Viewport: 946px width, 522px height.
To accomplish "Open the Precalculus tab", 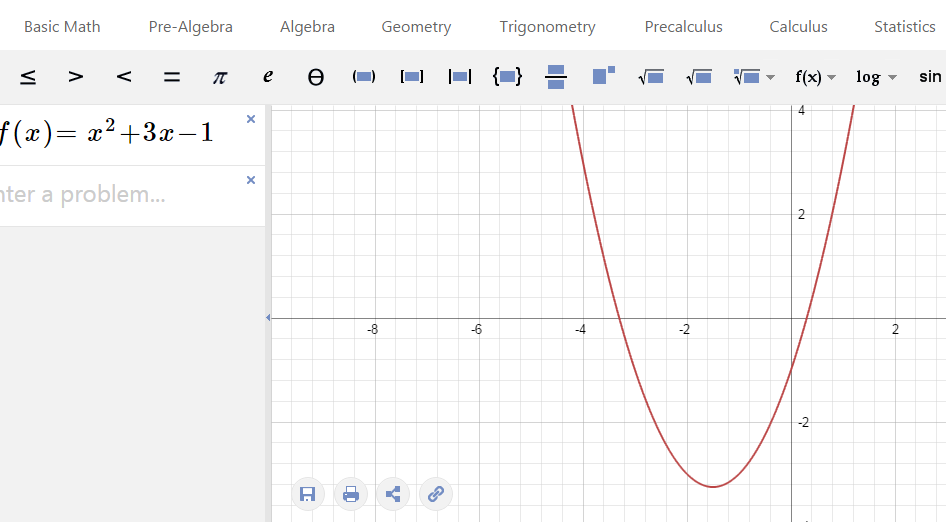I will click(x=684, y=27).
